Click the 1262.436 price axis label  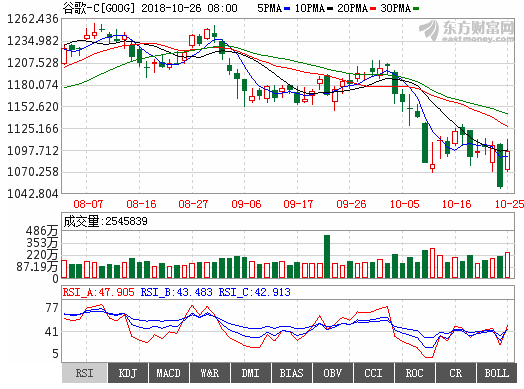(33, 19)
